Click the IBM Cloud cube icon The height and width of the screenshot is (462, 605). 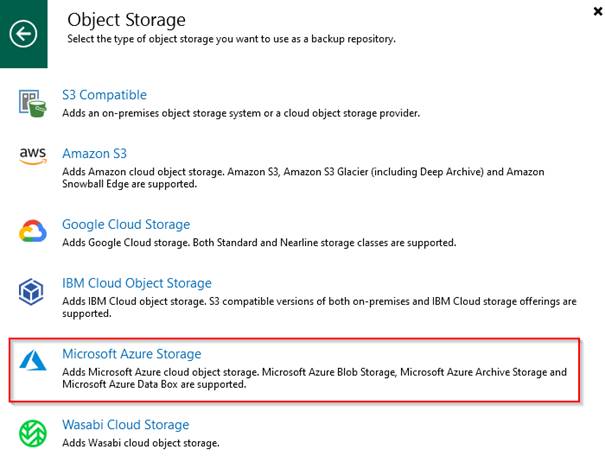pyautogui.click(x=31, y=291)
